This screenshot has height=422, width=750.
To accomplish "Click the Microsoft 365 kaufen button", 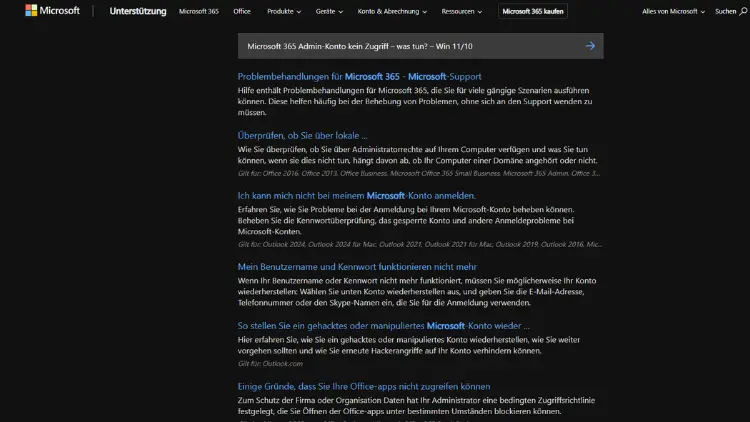I will [x=533, y=11].
